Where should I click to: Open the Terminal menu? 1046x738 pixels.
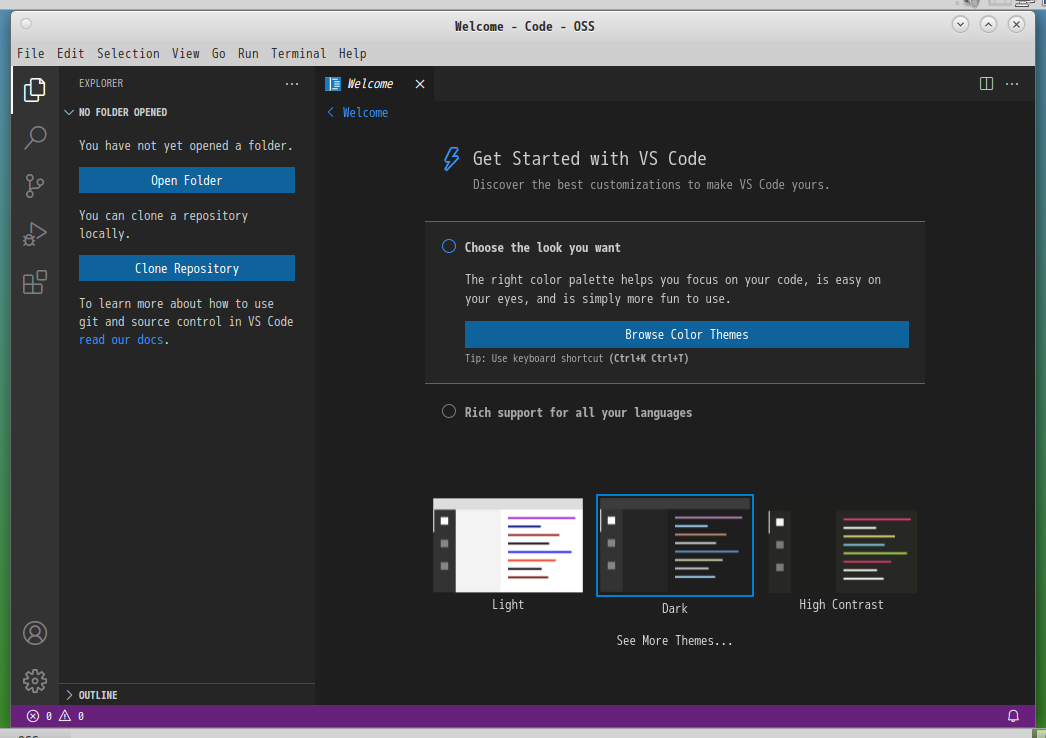298,53
